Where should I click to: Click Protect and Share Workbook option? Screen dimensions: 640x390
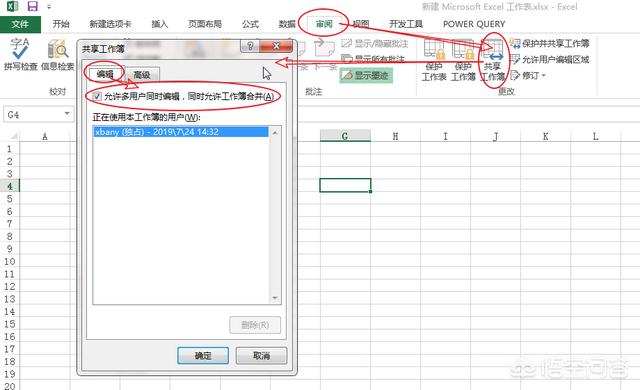click(550, 43)
